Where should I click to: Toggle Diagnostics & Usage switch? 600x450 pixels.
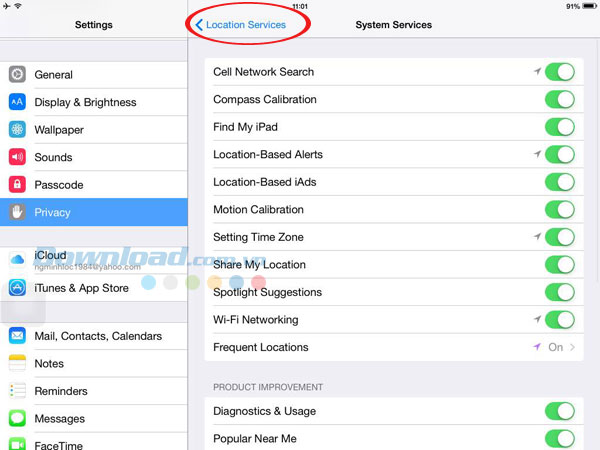click(560, 411)
